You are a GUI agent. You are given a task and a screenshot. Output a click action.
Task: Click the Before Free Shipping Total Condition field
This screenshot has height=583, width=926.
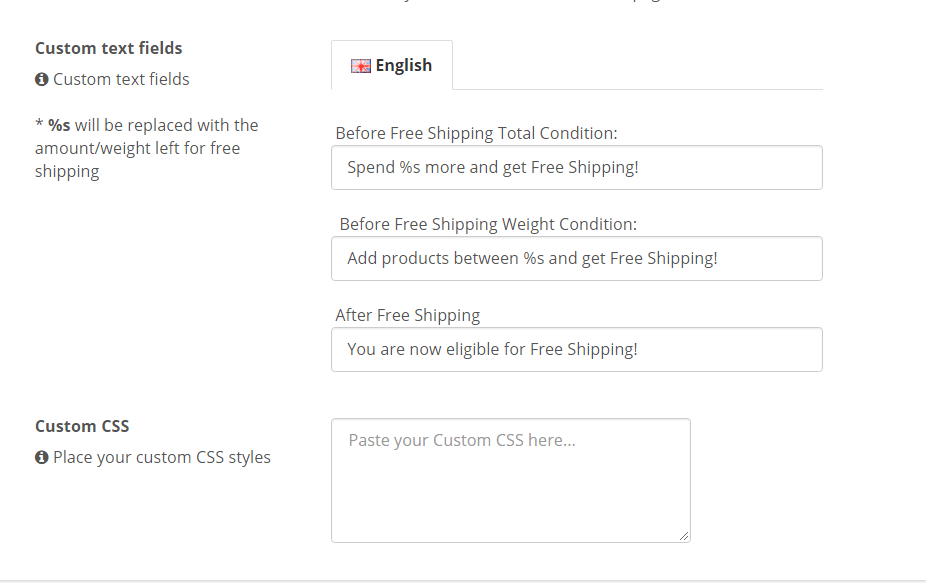576,167
